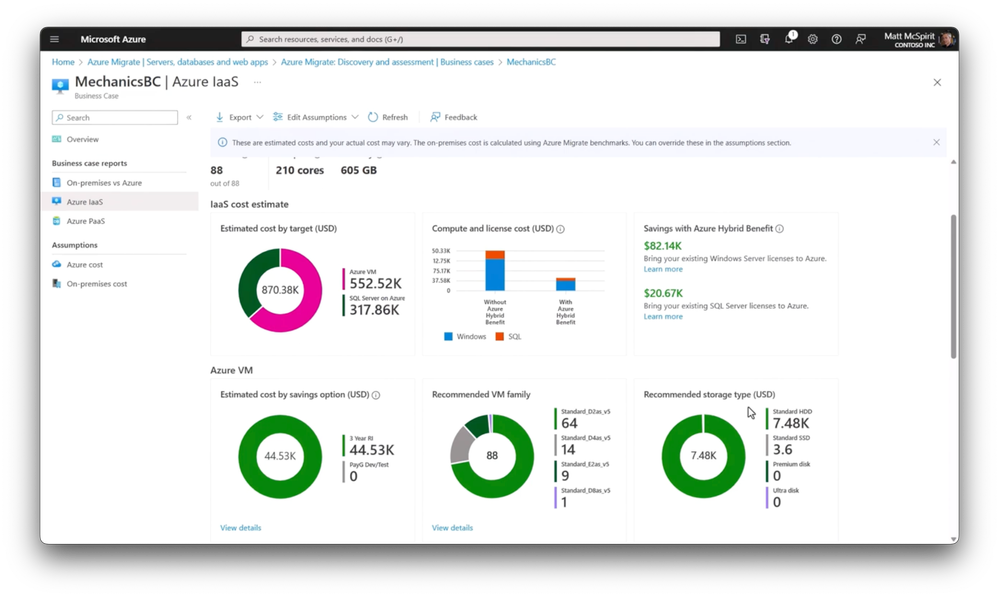Click the Without Azure Hybrid Benefit bar
The width and height of the screenshot is (999, 597).
[495, 271]
